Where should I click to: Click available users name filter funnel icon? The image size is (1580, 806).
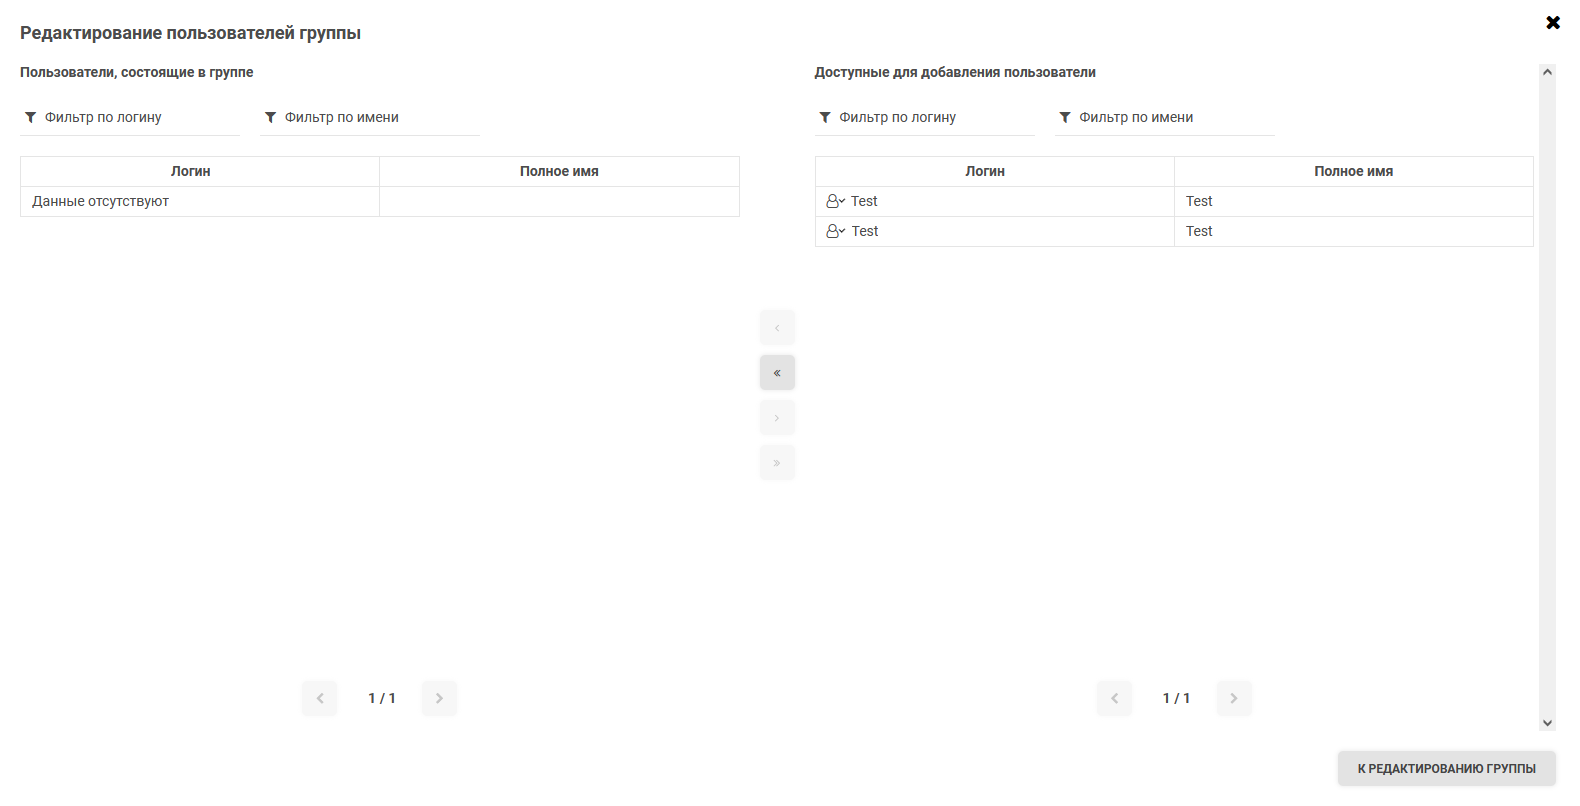point(1065,117)
